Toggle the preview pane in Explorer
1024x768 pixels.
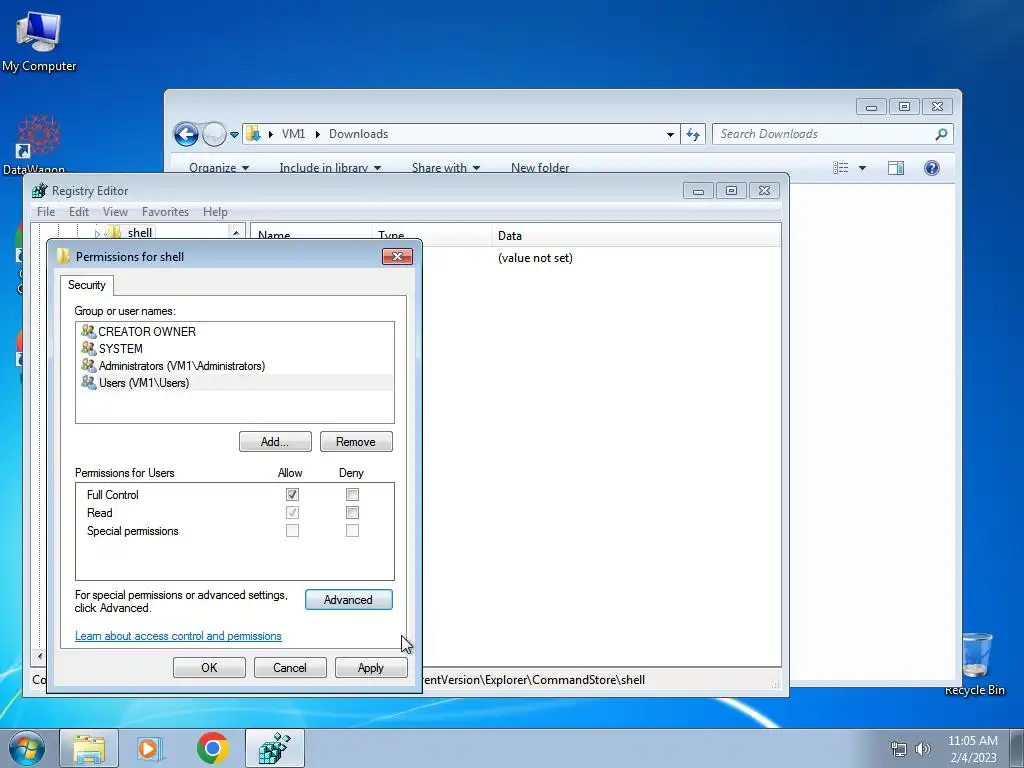[x=896, y=168]
